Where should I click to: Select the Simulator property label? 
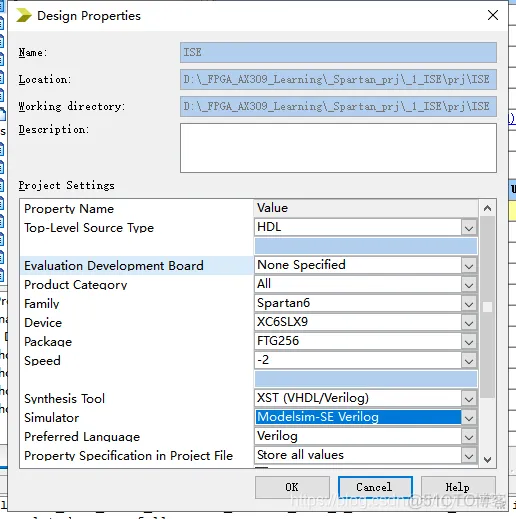point(52,418)
